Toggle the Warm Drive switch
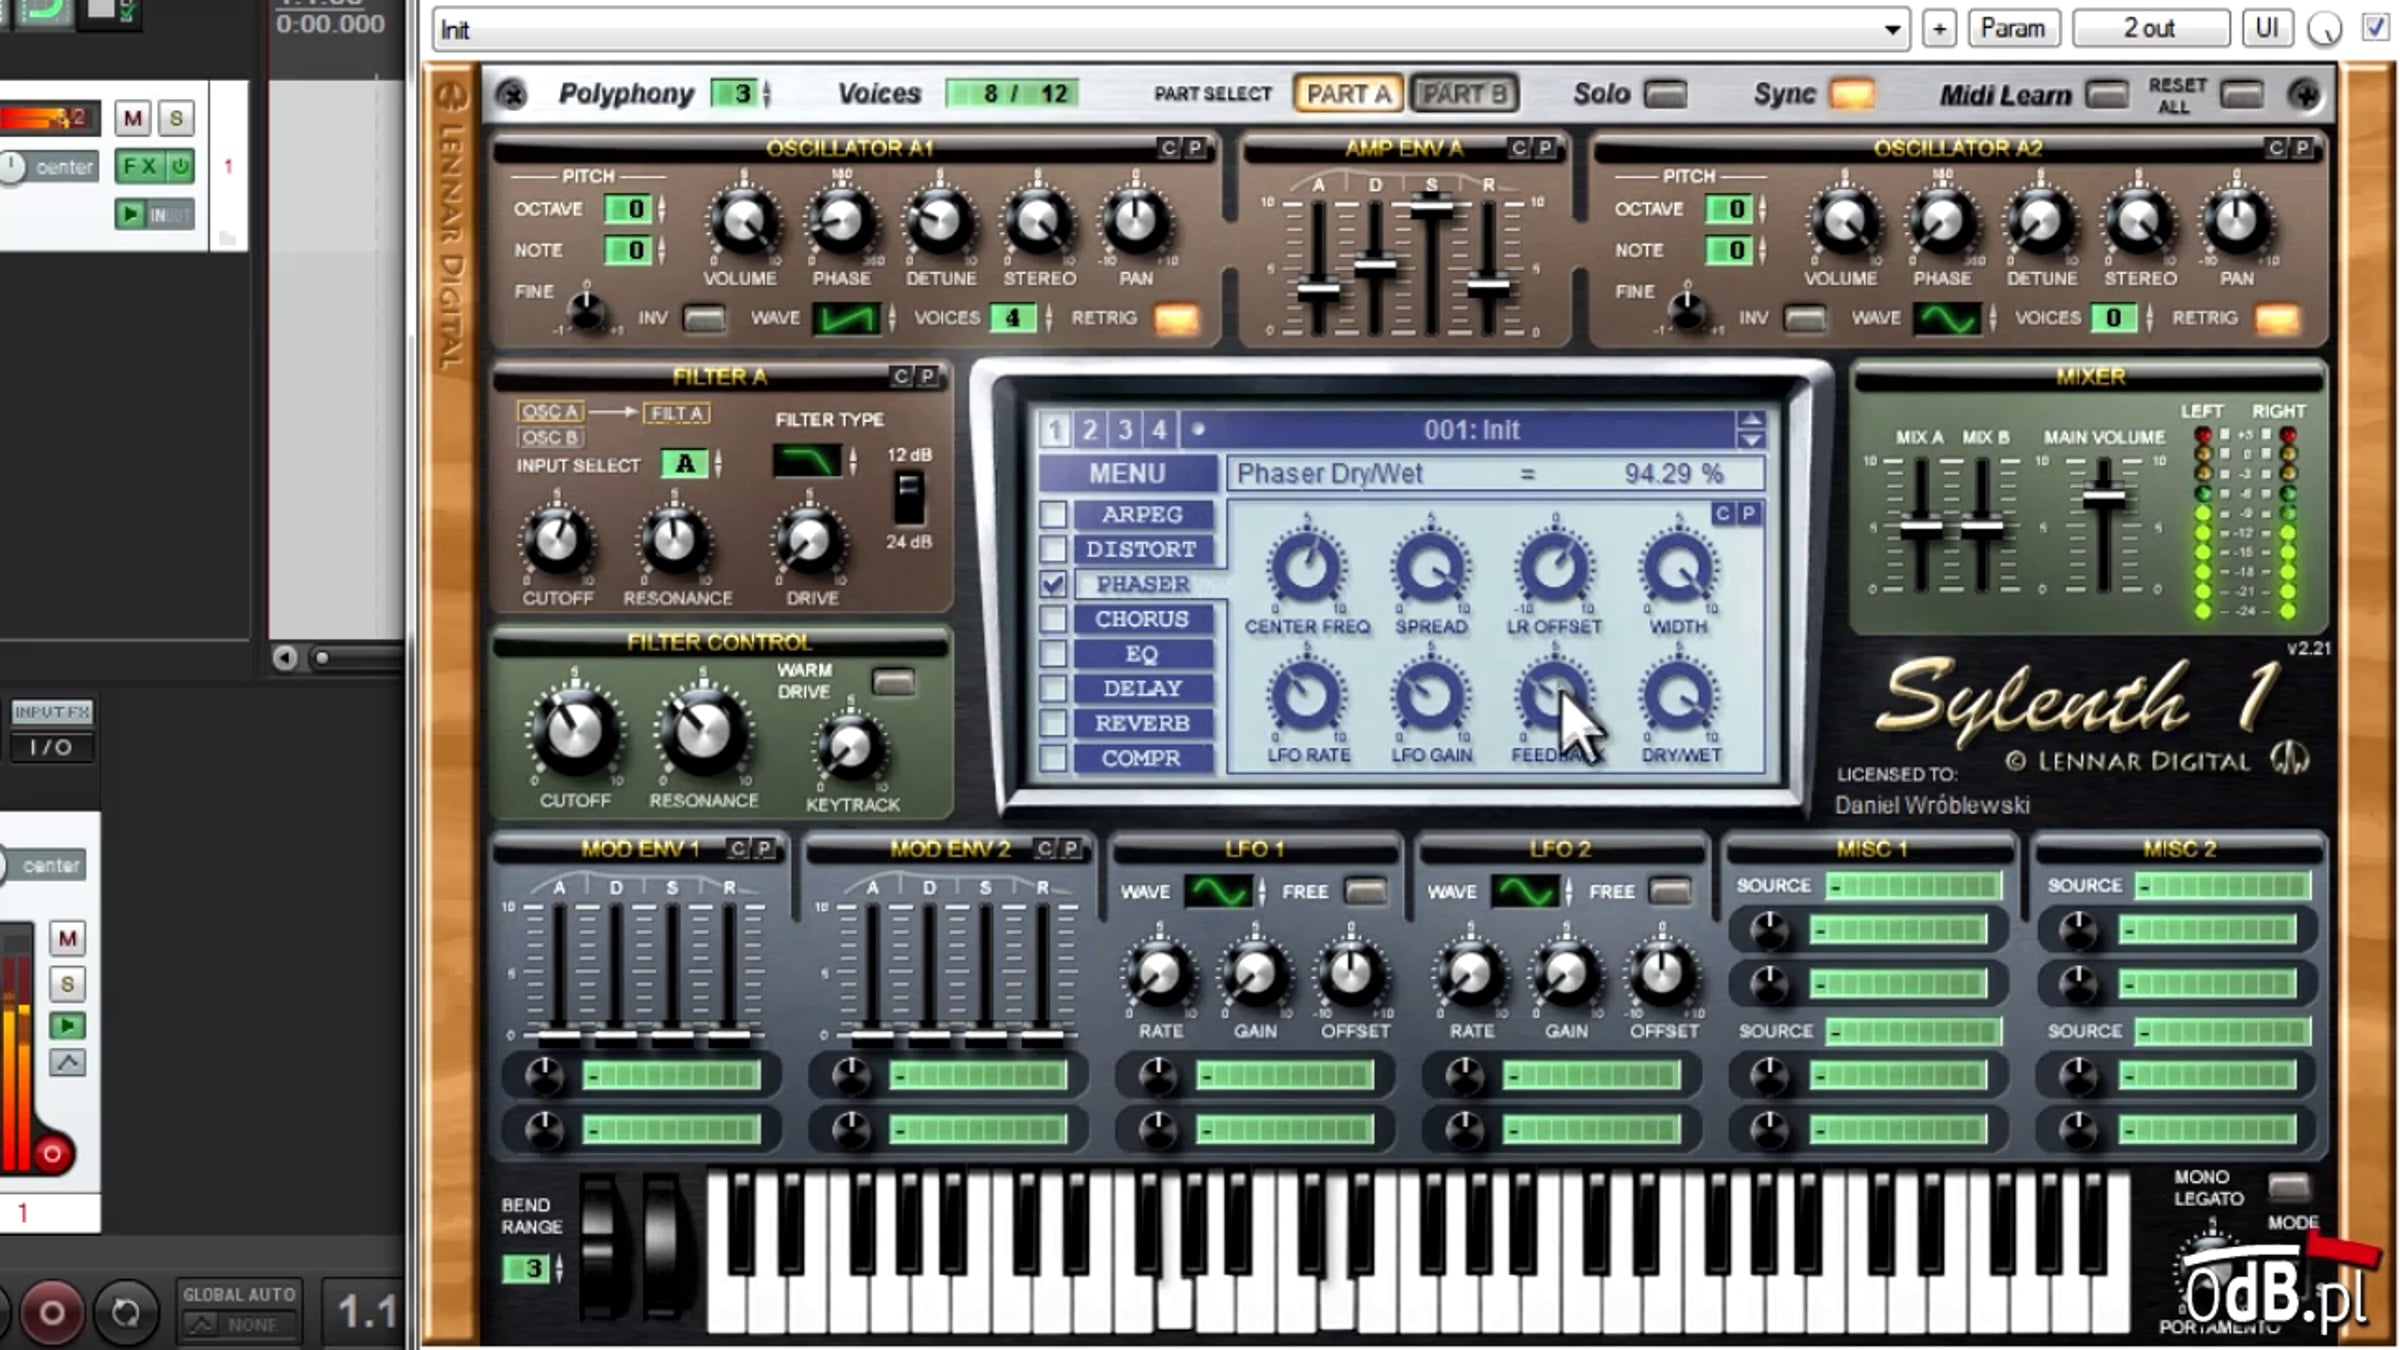 (x=893, y=682)
